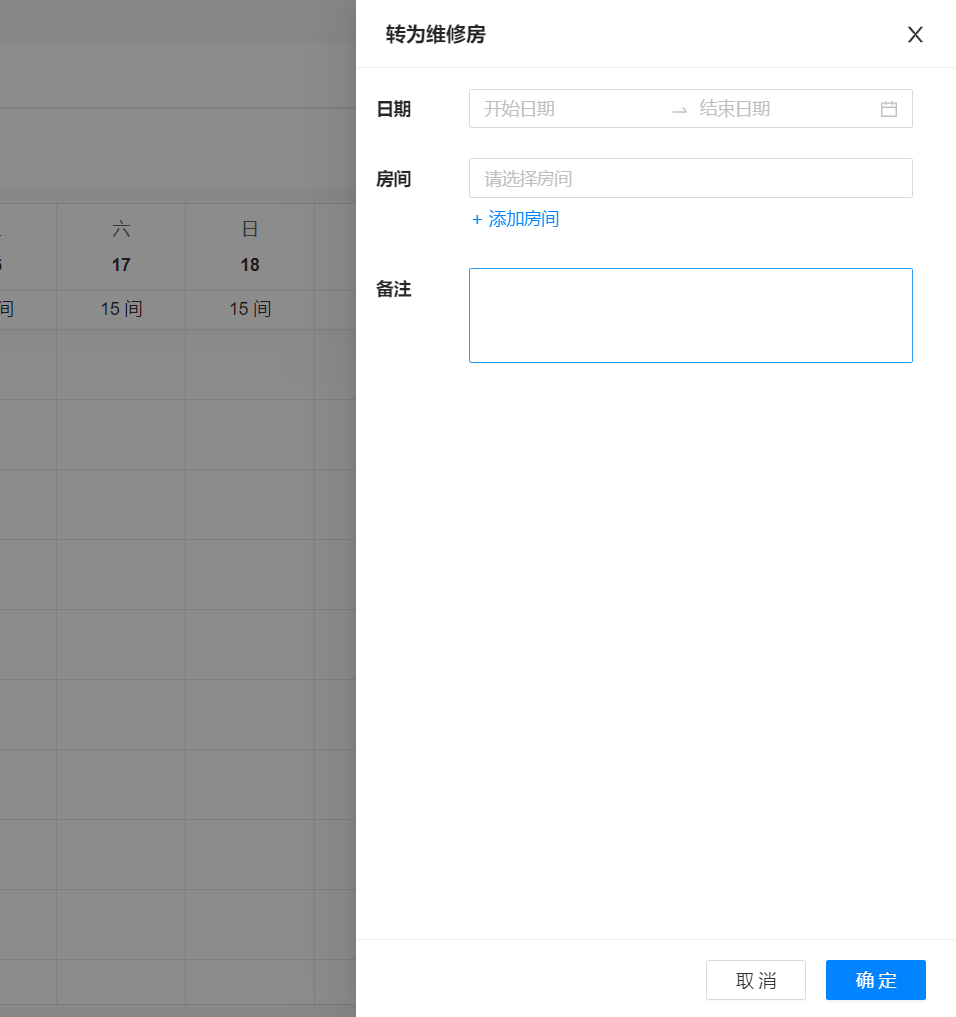
Task: Click the 开始日期 start date input
Action: coord(565,109)
